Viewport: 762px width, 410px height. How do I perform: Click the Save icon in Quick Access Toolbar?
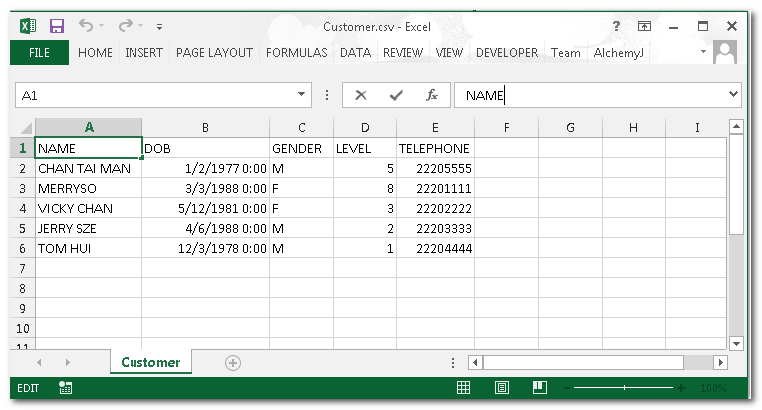pos(57,26)
